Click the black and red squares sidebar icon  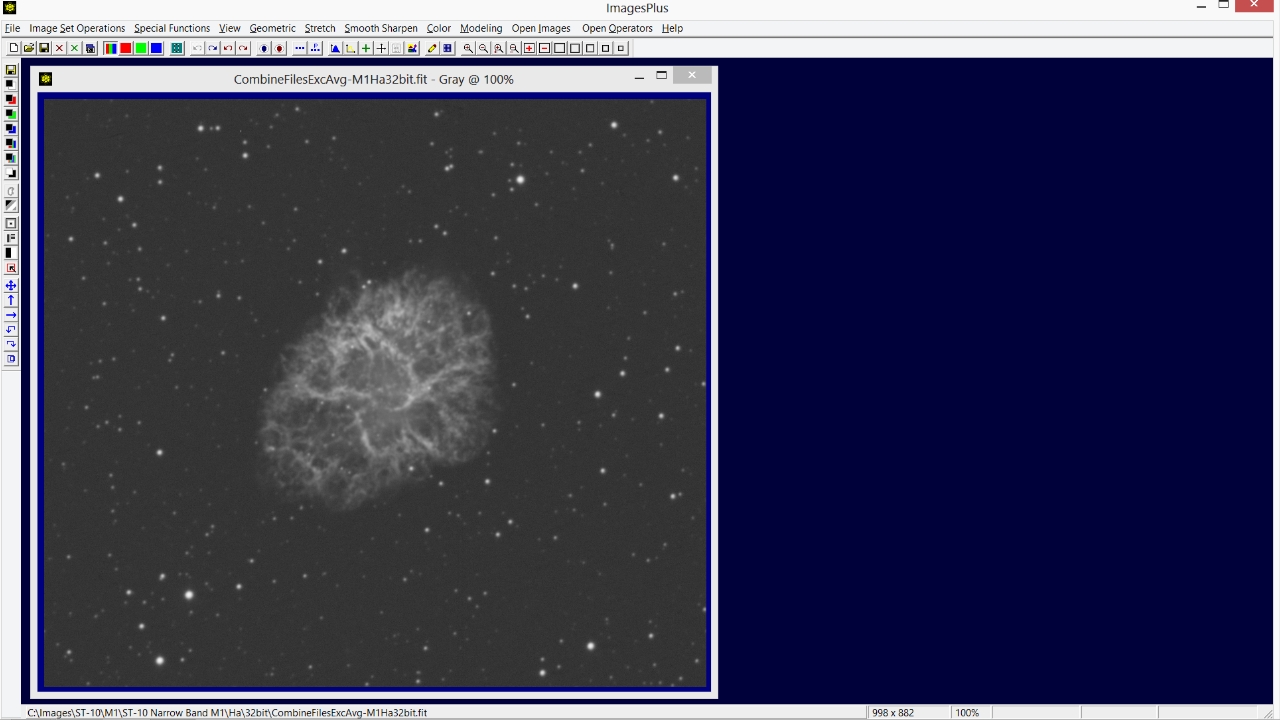[x=11, y=99]
